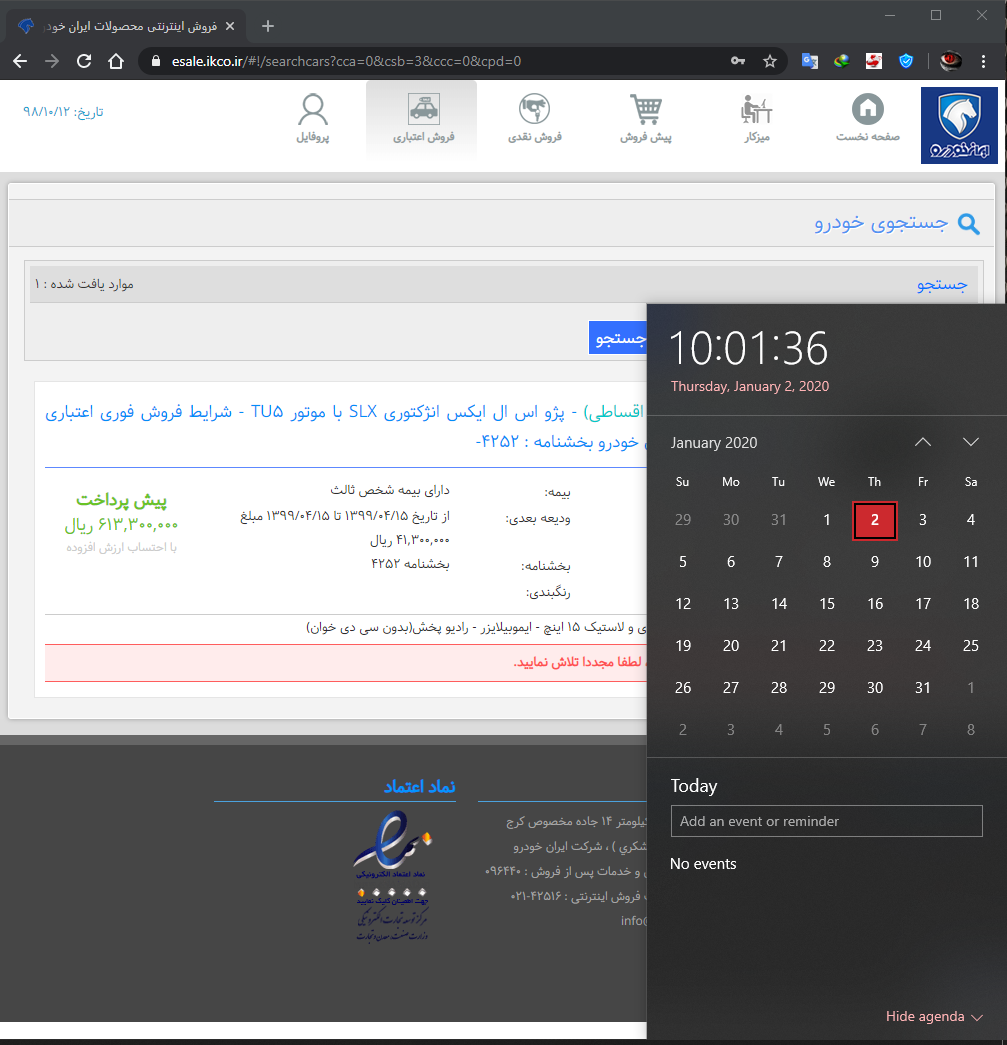Click the نماد اعتماد electronic trust badge
1007x1045 pixels.
(x=393, y=874)
